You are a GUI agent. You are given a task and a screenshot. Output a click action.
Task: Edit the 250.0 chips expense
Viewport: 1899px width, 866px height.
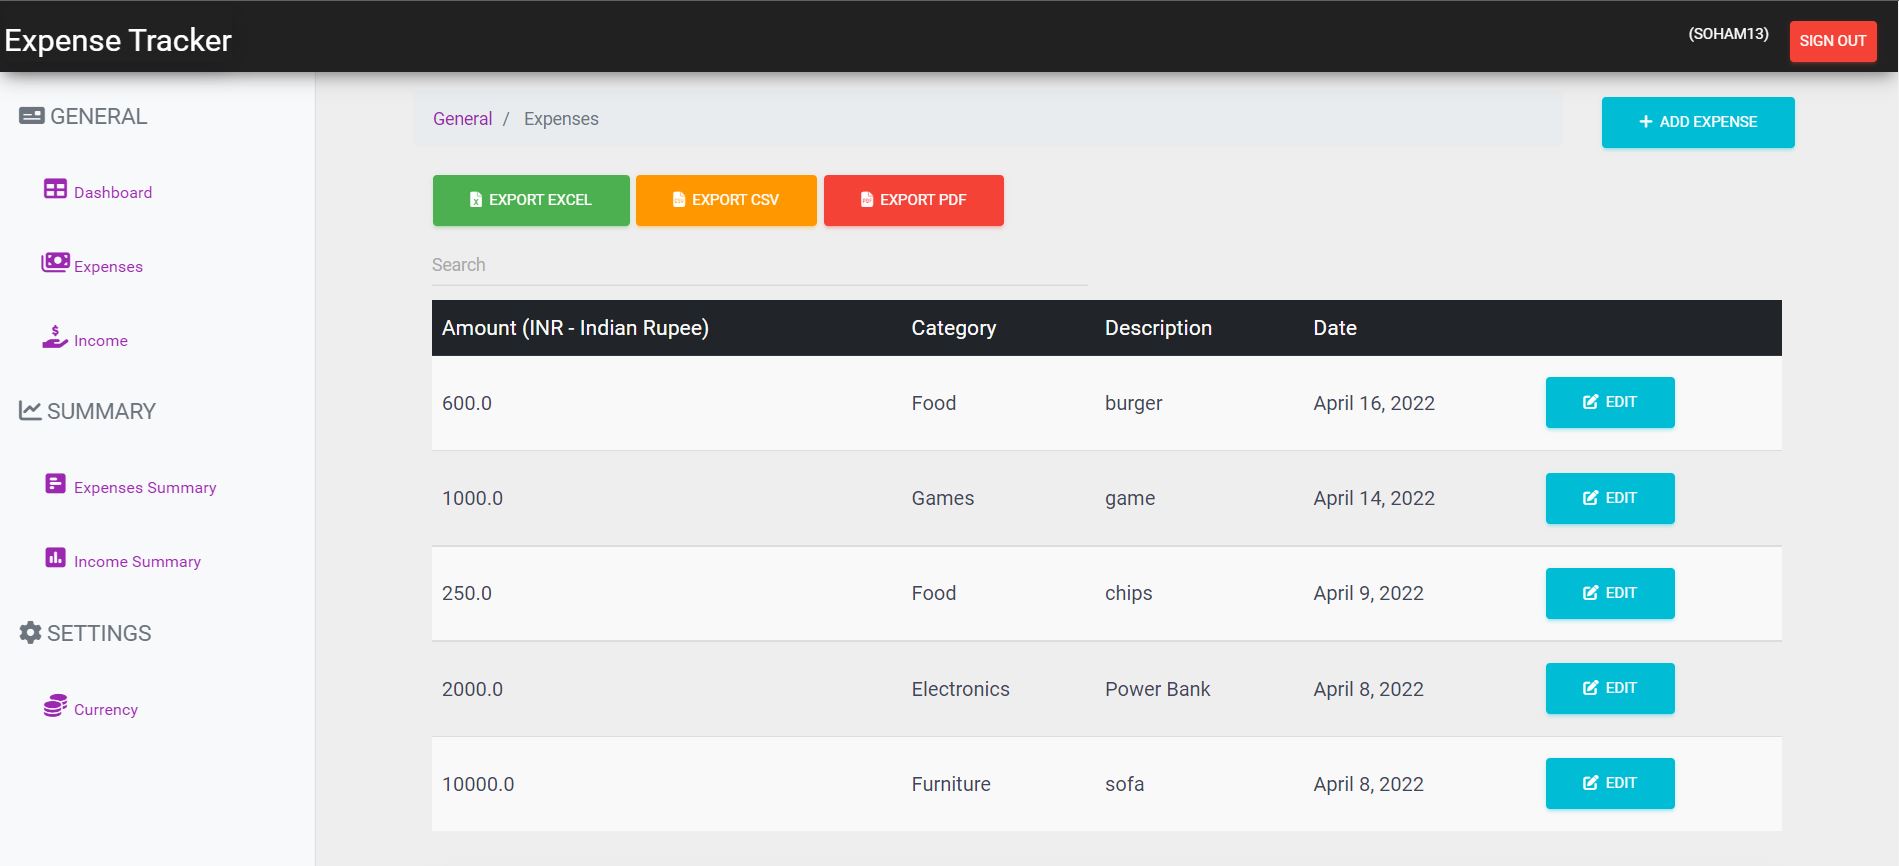click(x=1610, y=593)
